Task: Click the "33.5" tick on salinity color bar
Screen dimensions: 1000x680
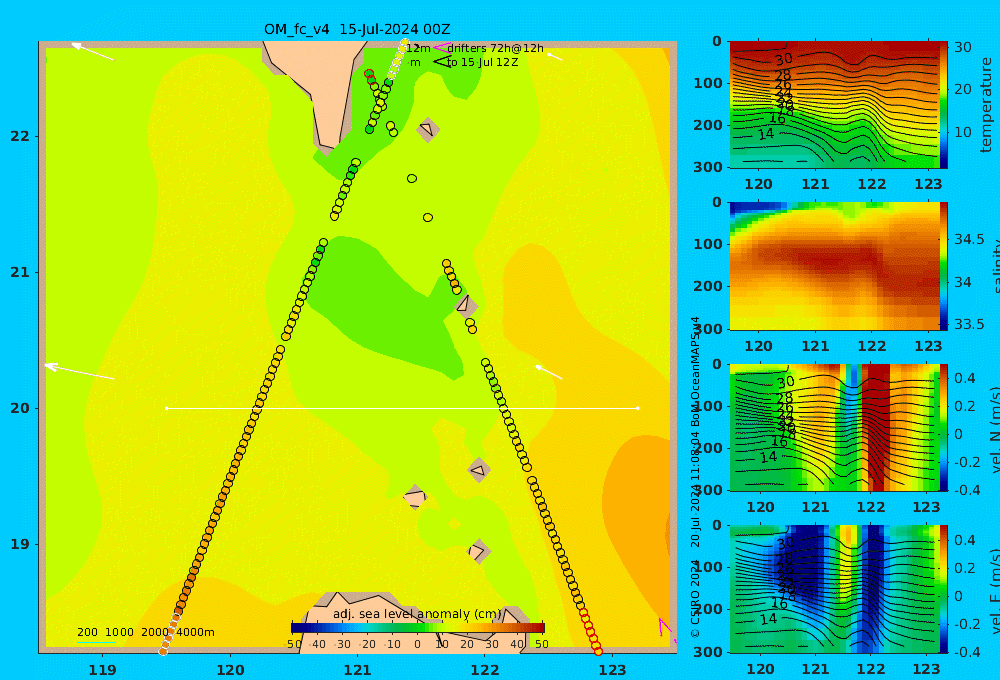Action: point(969,324)
